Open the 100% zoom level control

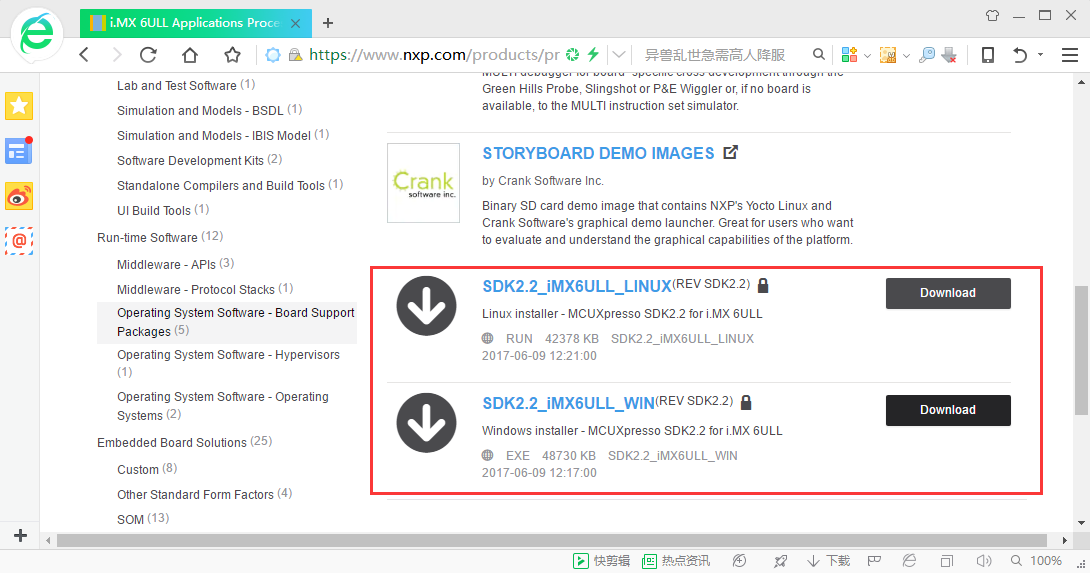click(x=1036, y=560)
